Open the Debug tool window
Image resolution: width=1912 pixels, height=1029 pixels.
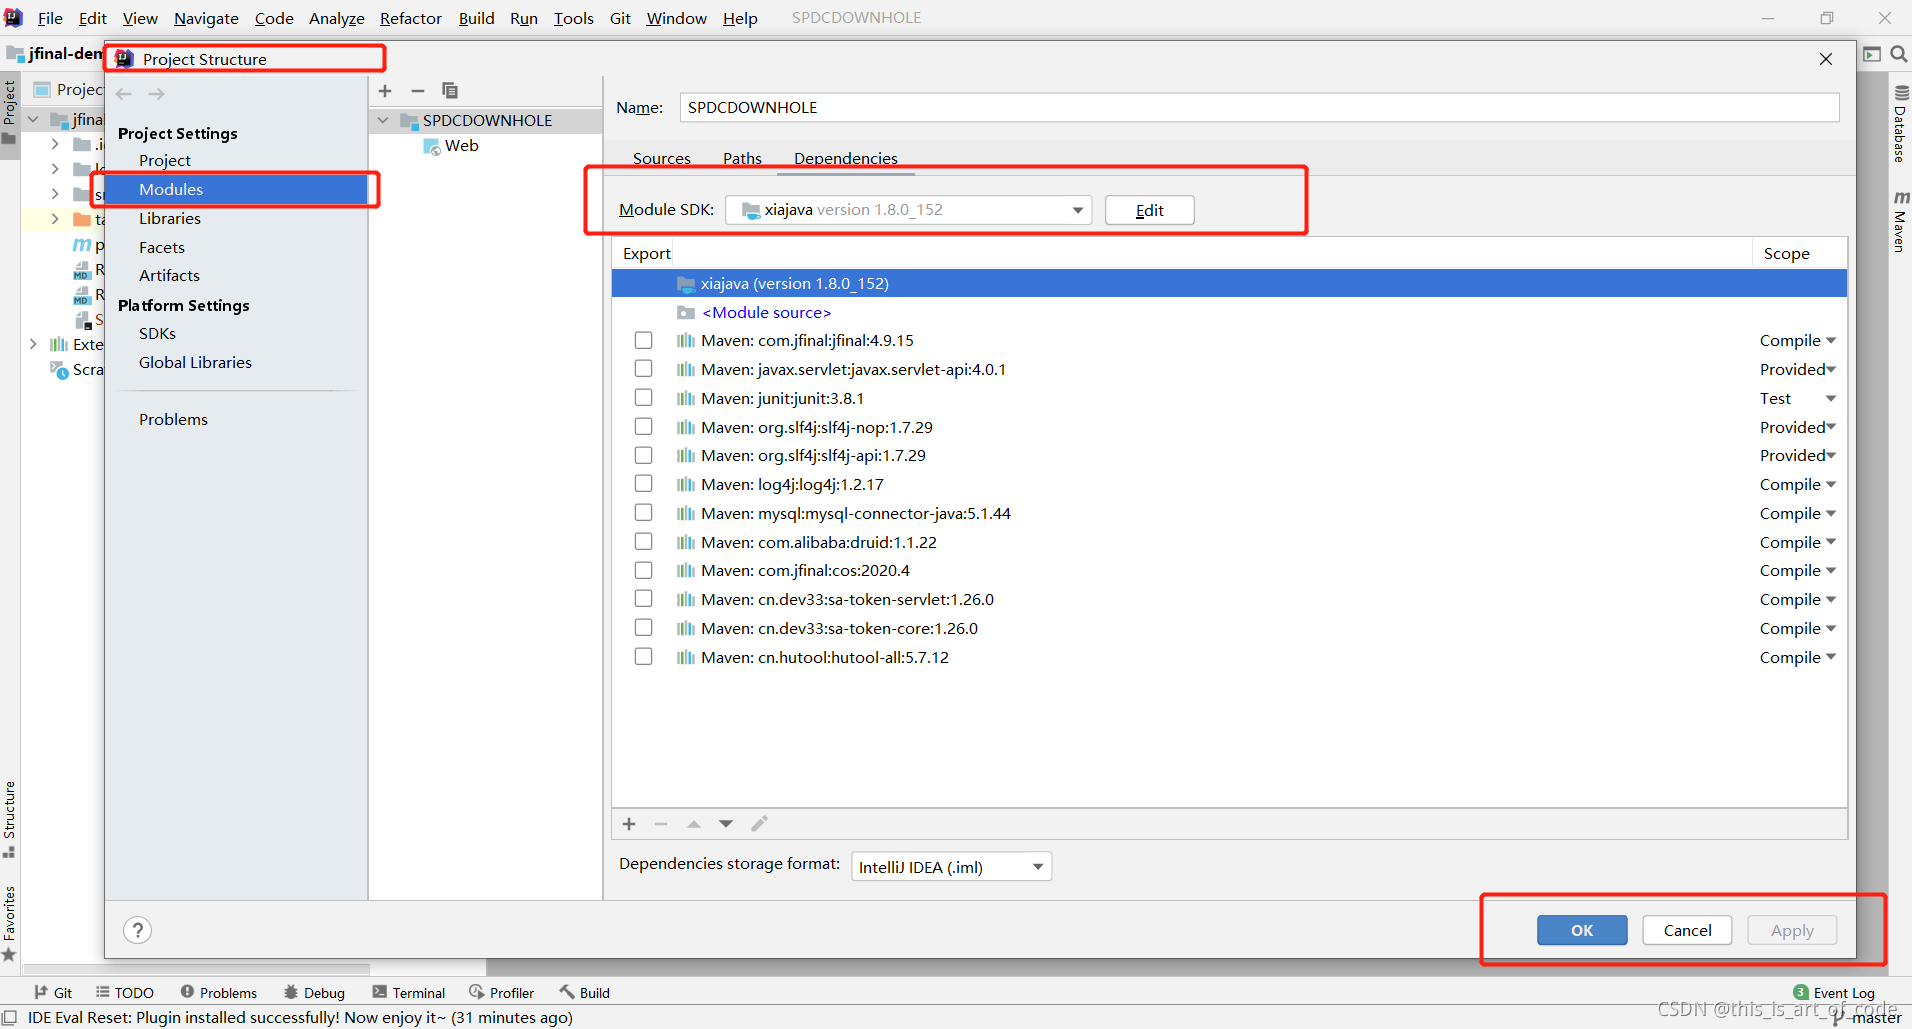point(315,993)
